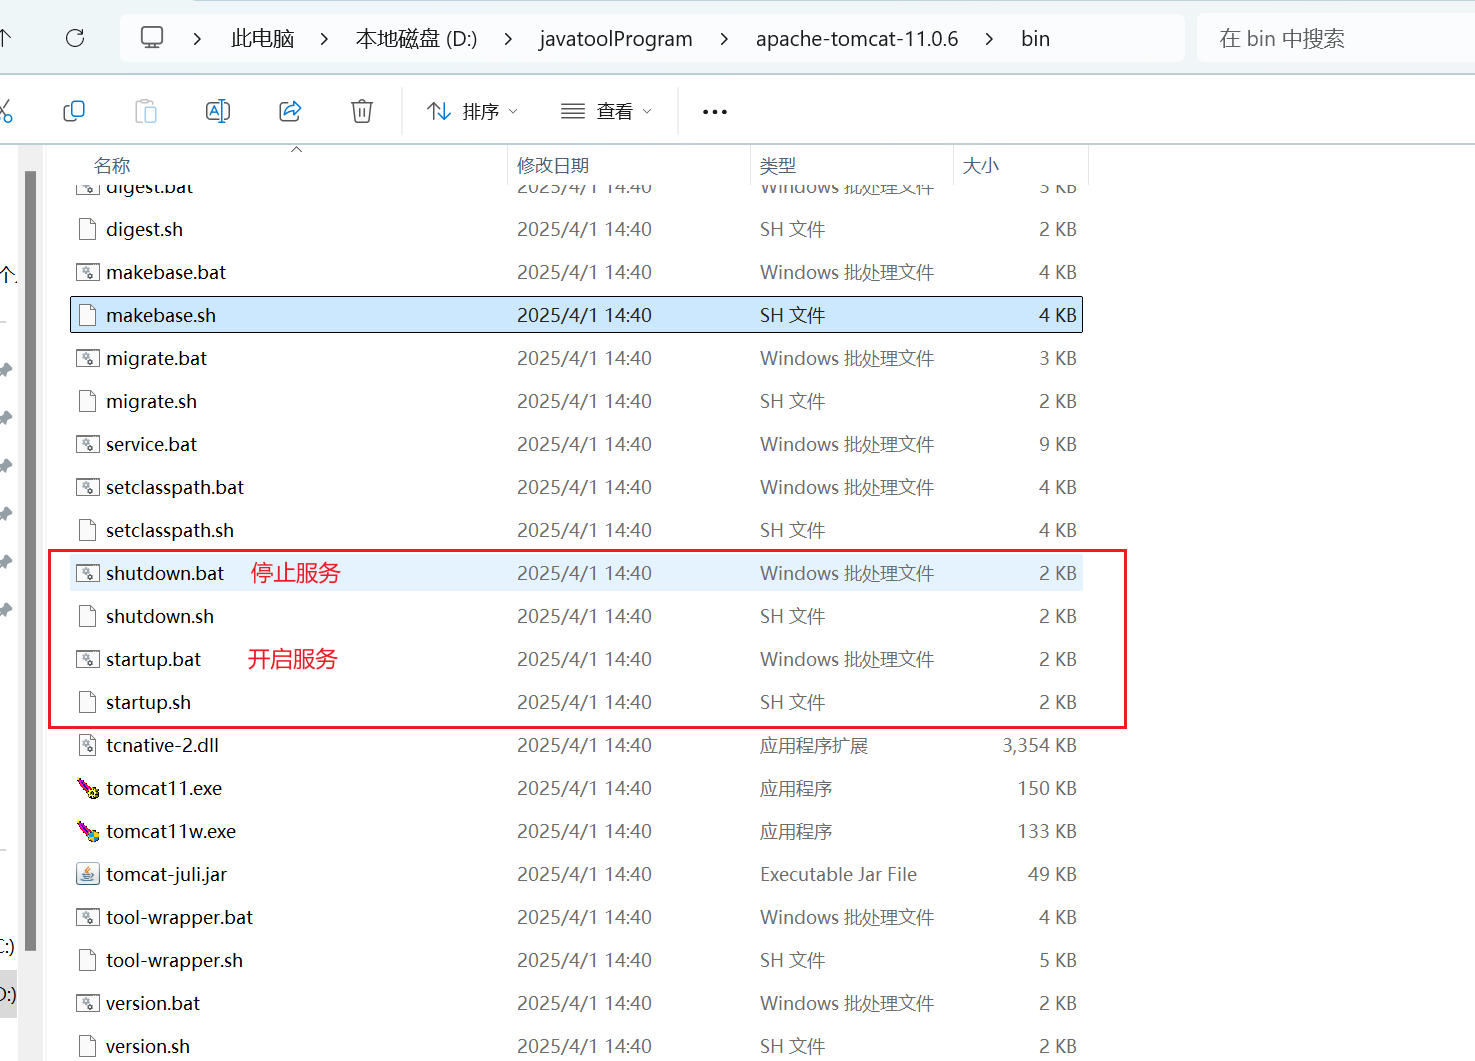Click the Rename toolbar icon
This screenshot has width=1475, height=1061.
coord(218,111)
